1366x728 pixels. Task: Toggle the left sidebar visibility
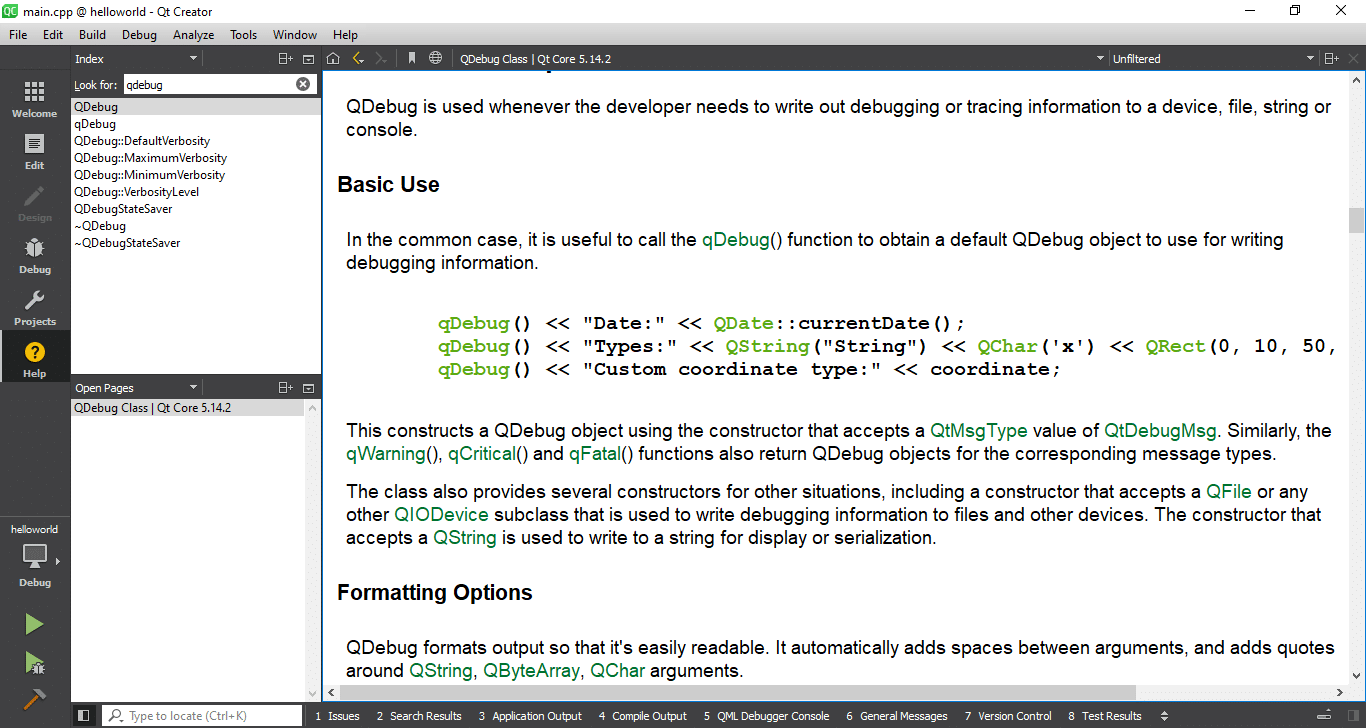click(x=84, y=716)
